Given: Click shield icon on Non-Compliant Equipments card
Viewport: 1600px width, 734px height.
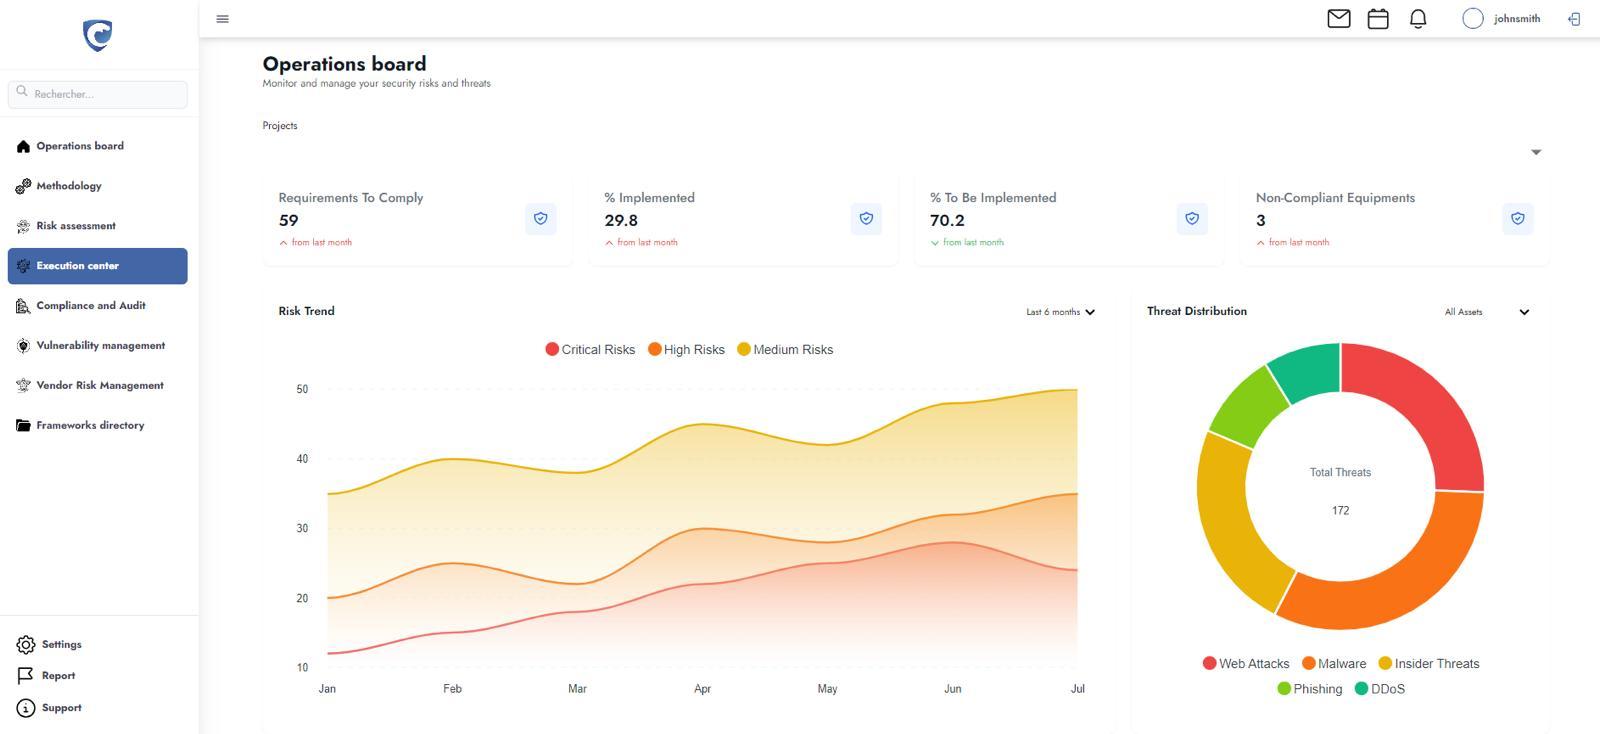Looking at the screenshot, I should click(1517, 219).
